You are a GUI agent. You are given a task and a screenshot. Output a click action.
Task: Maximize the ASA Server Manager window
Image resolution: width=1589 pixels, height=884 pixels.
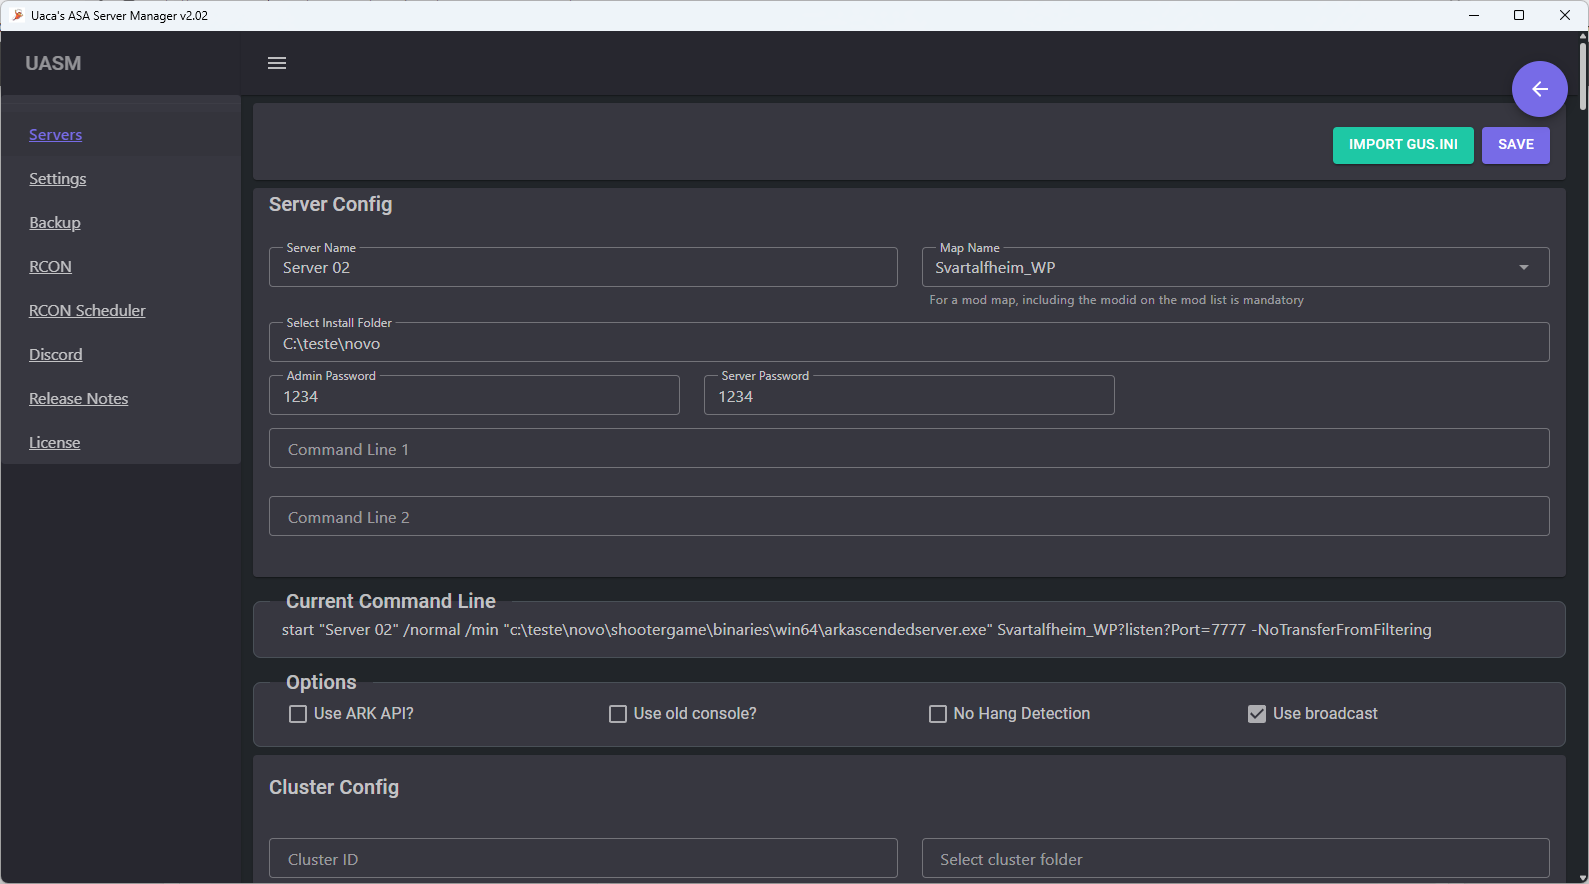(x=1519, y=15)
